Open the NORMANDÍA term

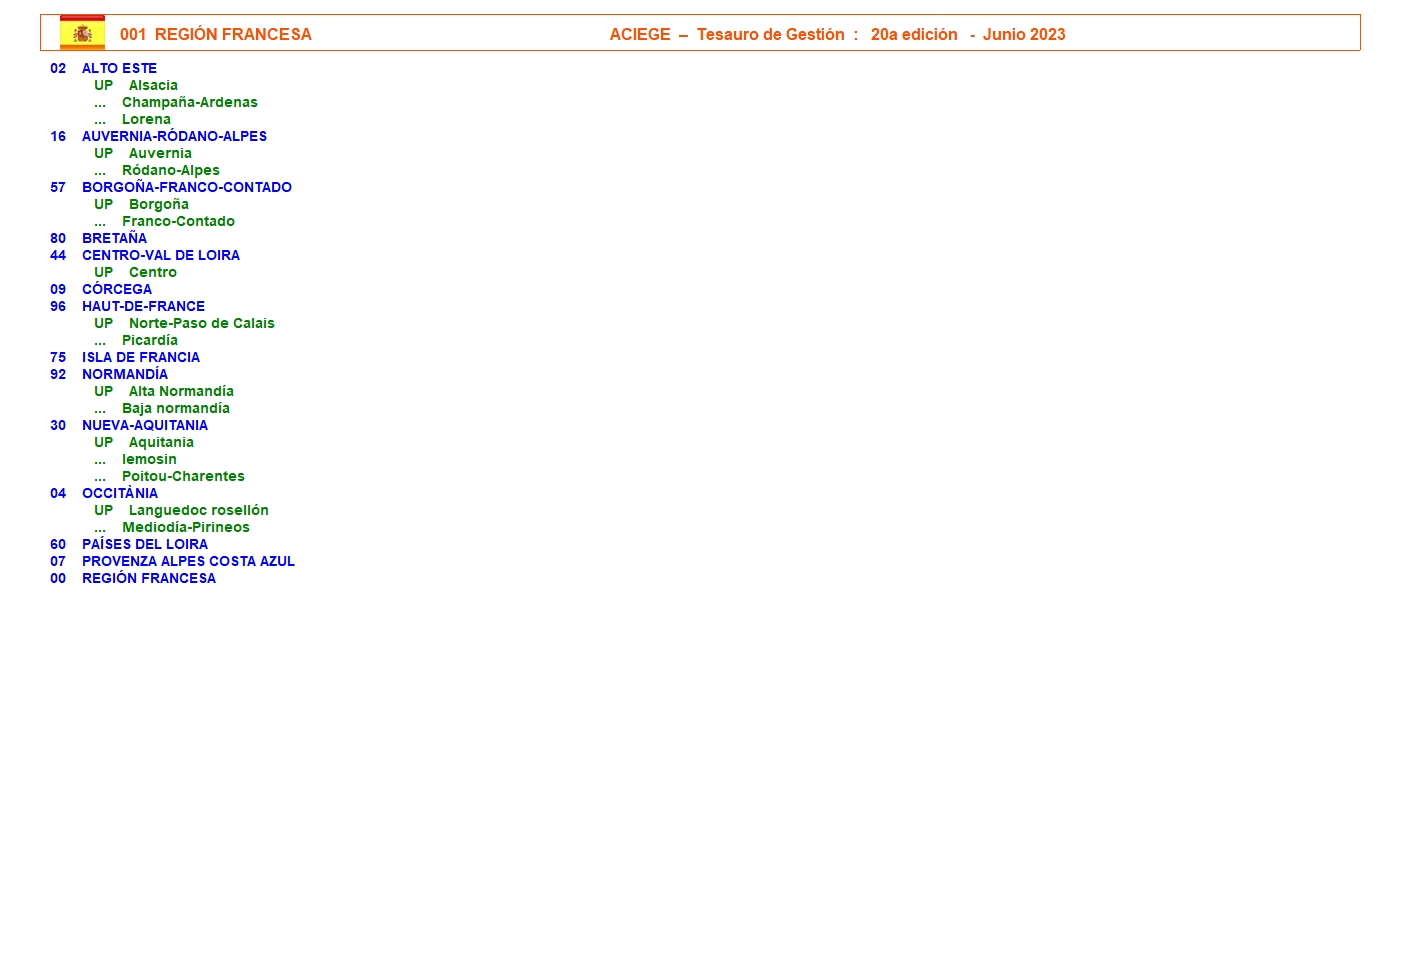pyautogui.click(x=125, y=374)
